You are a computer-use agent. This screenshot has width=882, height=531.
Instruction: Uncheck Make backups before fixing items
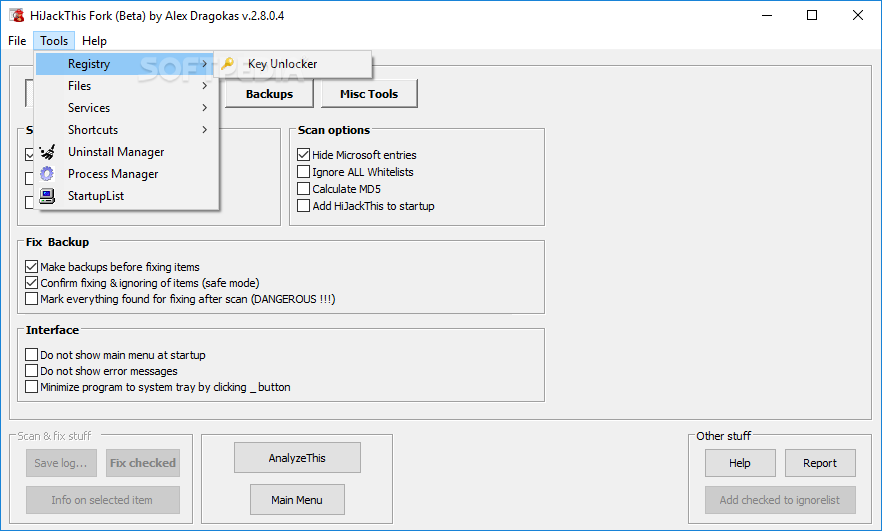tap(32, 267)
